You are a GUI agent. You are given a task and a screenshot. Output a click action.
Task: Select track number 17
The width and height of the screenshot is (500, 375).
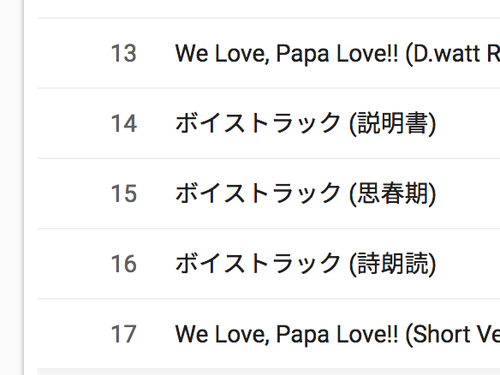pyautogui.click(x=123, y=334)
